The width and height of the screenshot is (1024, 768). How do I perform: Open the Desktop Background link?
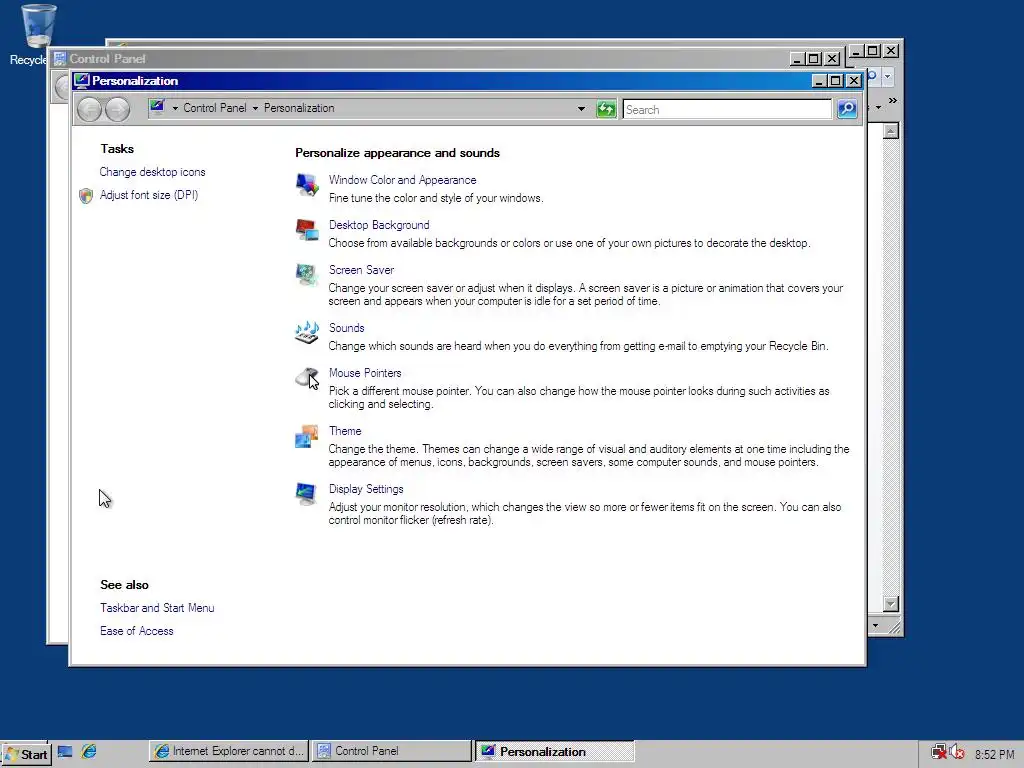[x=379, y=225]
